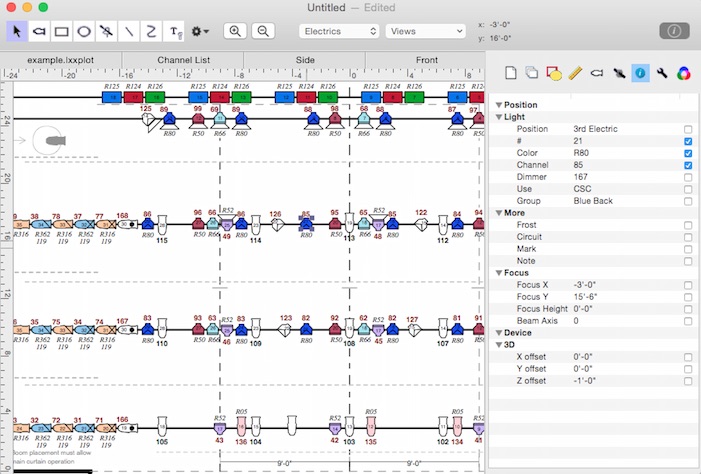Enable the Dimmer row checkbox
Screen dimensions: 701x474
[688, 178]
